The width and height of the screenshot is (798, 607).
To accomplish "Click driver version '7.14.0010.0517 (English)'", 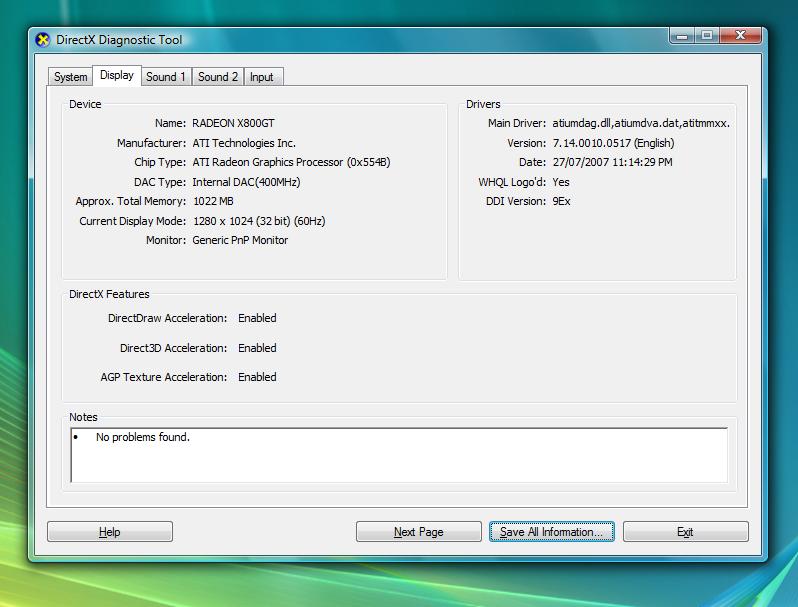I will [x=613, y=143].
